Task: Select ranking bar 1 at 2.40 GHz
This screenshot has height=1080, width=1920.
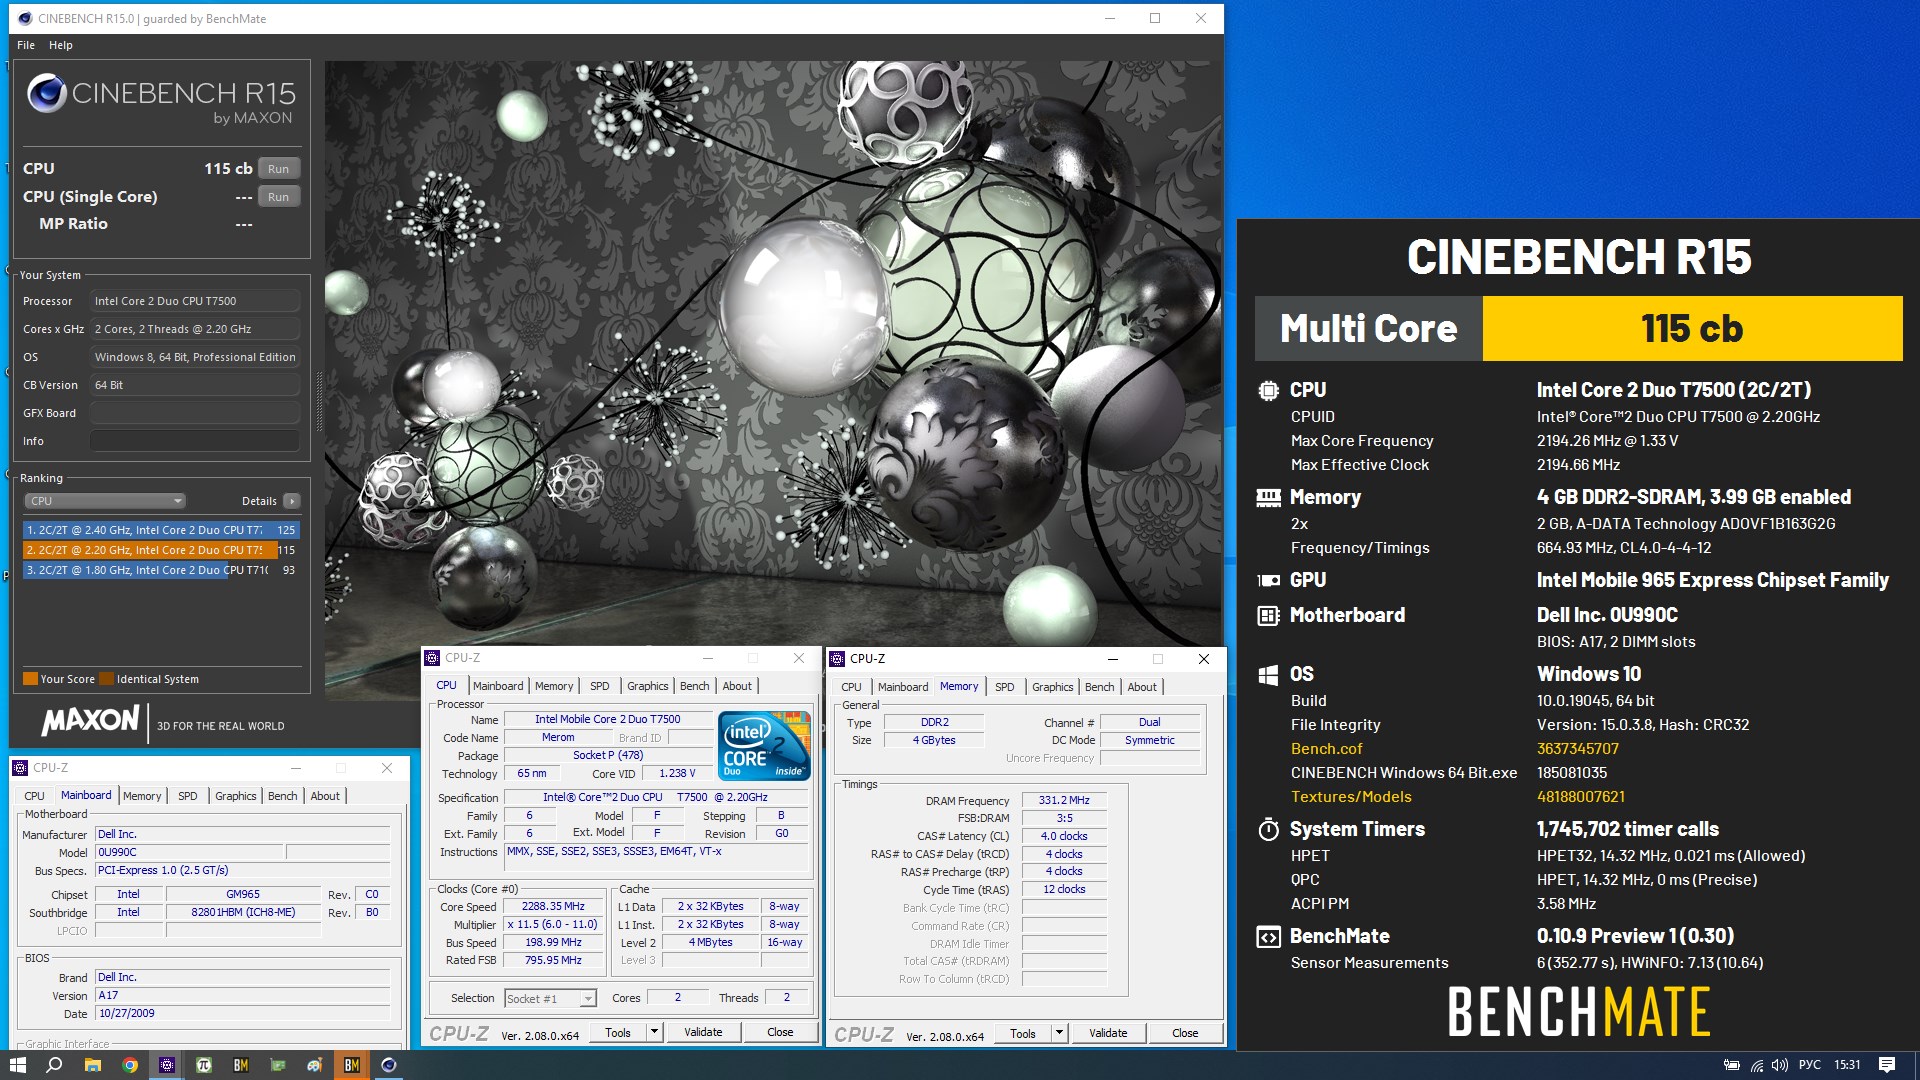Action: [x=161, y=530]
